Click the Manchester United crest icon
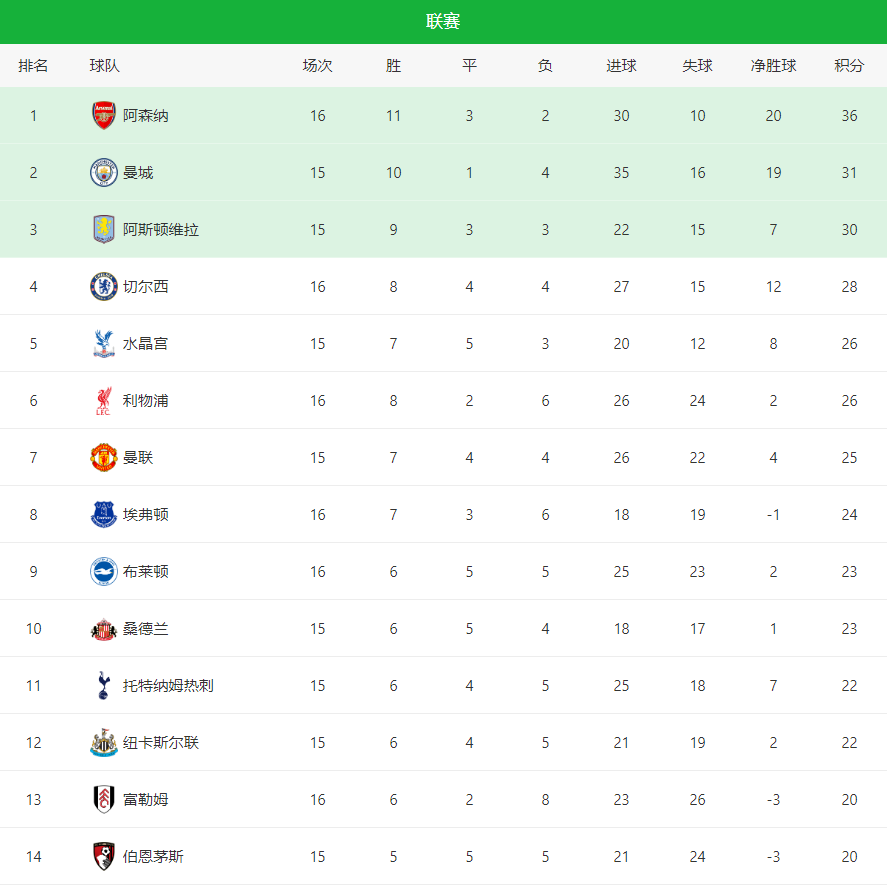Image resolution: width=887 pixels, height=886 pixels. point(104,458)
